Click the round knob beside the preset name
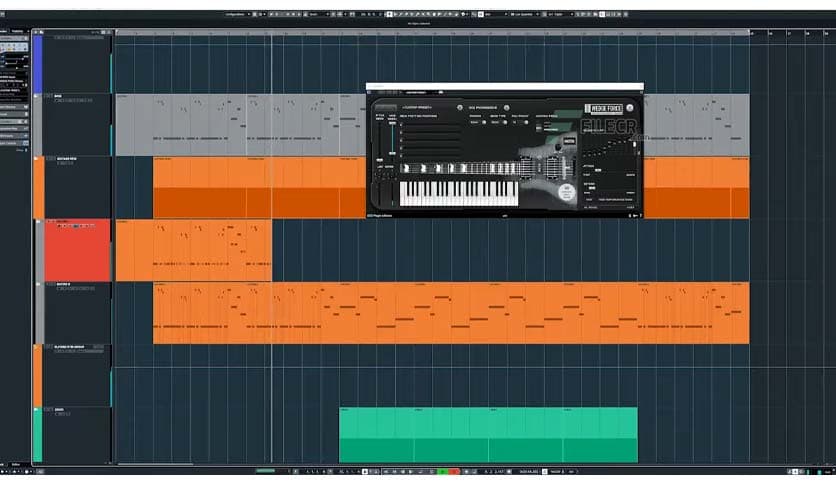This screenshot has height=484, width=836. (459, 107)
